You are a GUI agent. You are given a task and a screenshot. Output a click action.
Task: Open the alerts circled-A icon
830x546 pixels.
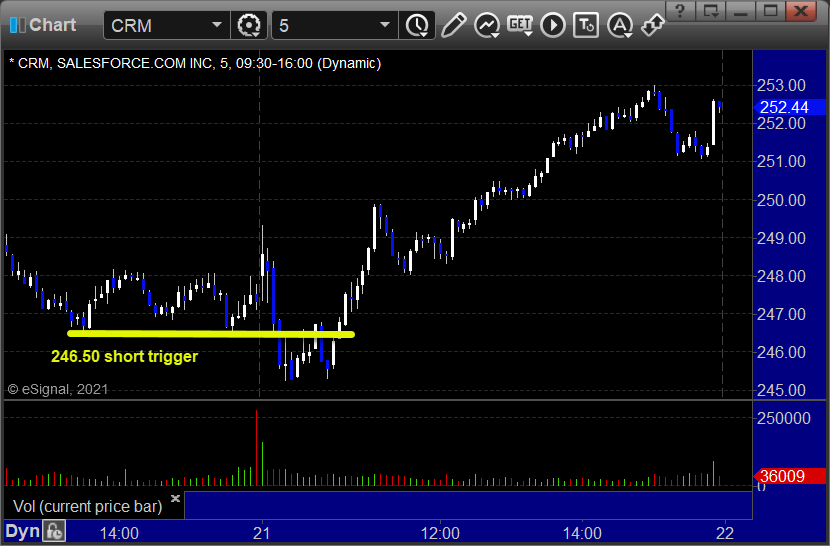pos(620,25)
